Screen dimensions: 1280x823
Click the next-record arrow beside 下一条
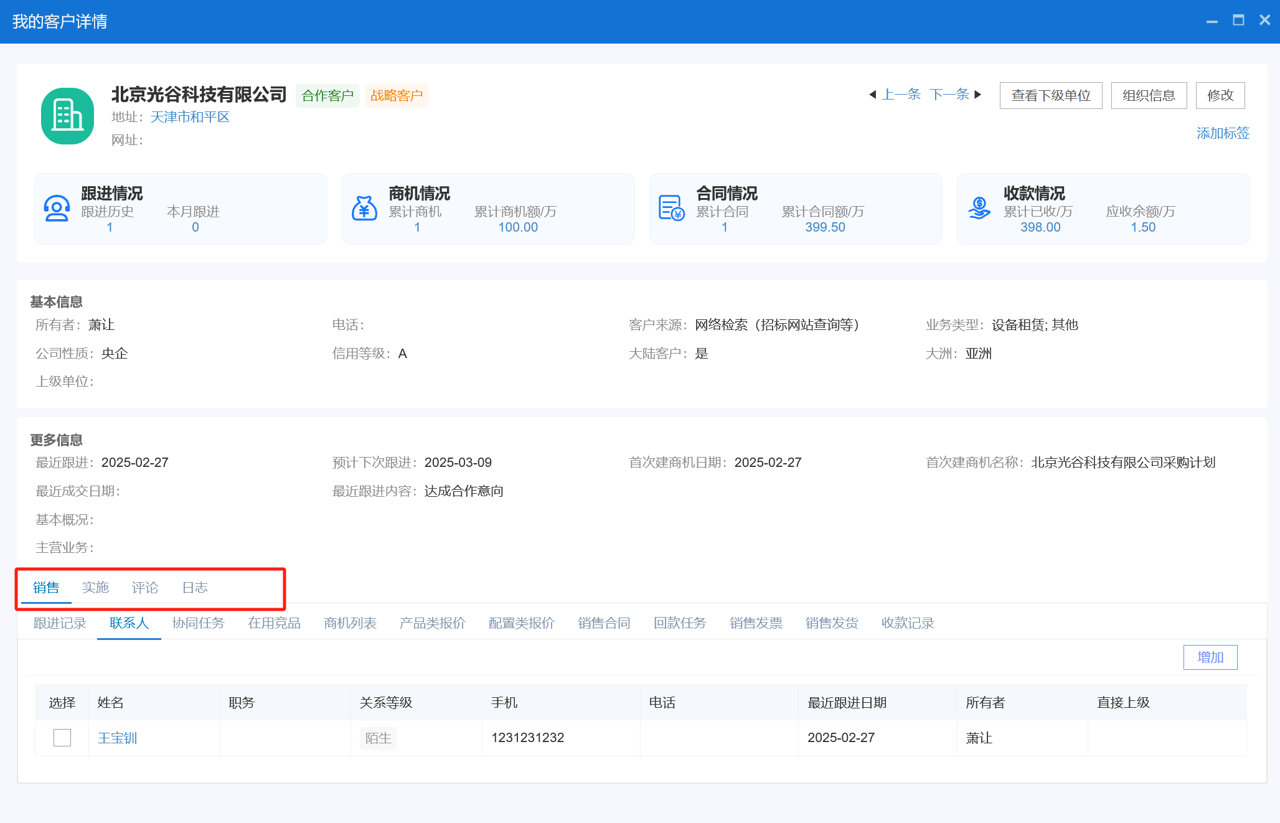(977, 94)
